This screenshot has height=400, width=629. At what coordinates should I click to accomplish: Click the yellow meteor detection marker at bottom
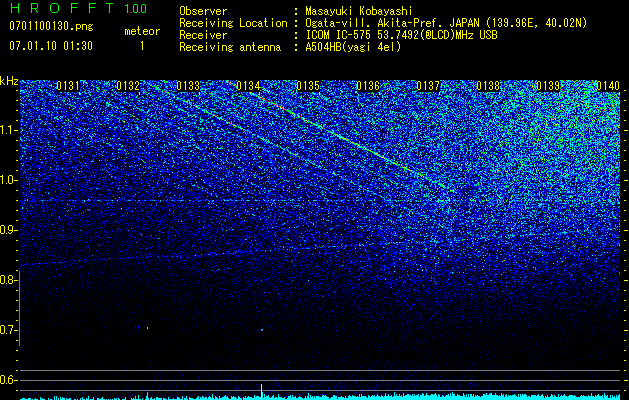coord(262,392)
